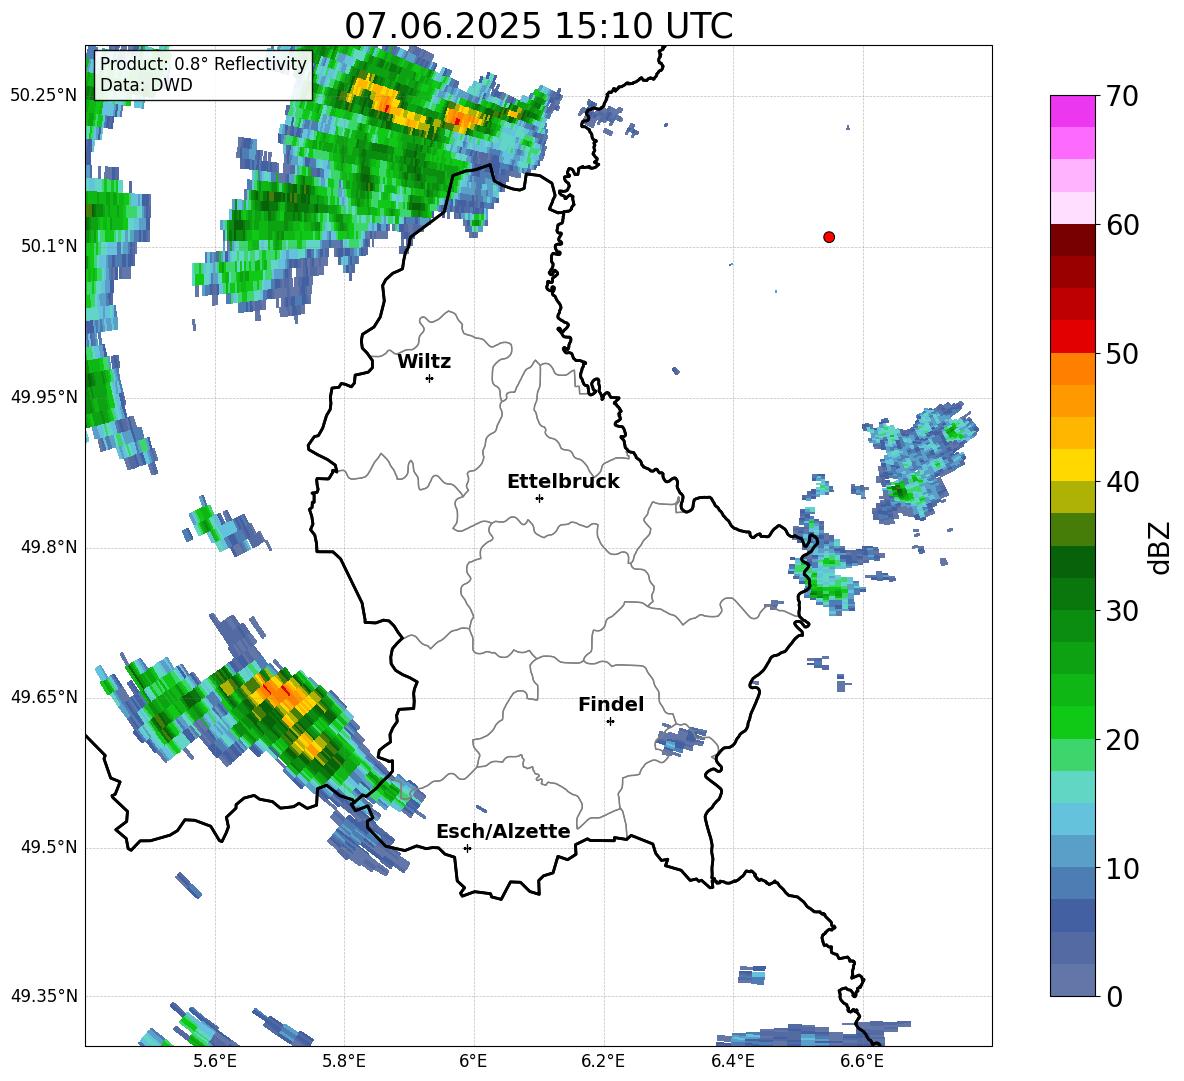The width and height of the screenshot is (1184, 1081).
Task: Click the red station marker dot
Action: 829,237
